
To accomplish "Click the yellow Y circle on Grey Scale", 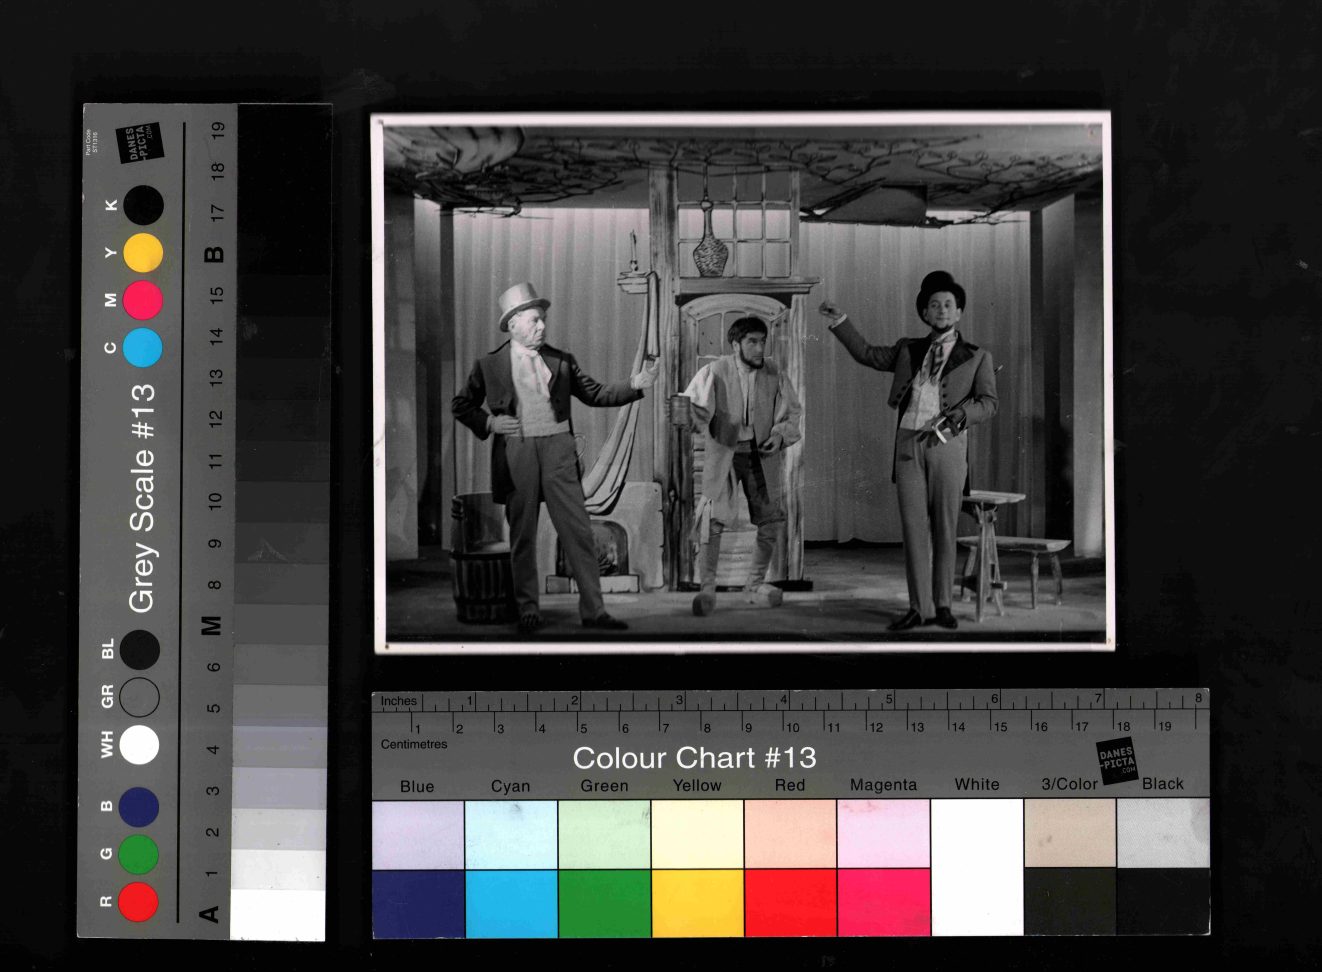I will coord(143,253).
